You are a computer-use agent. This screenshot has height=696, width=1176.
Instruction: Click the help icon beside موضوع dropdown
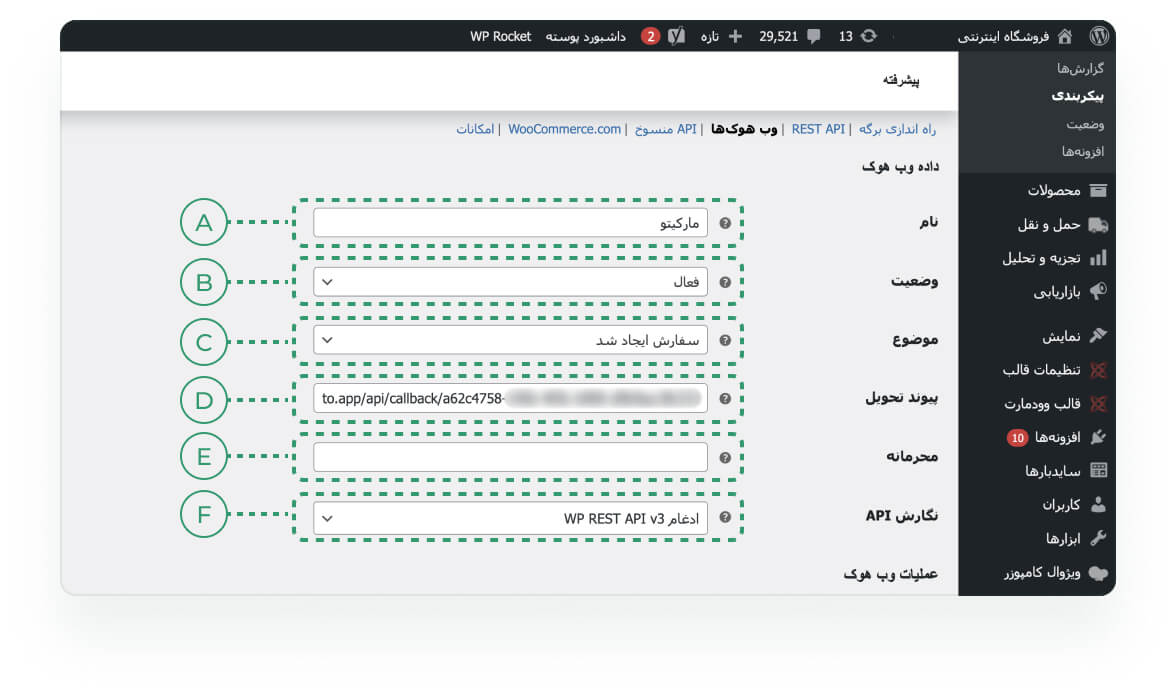click(725, 340)
